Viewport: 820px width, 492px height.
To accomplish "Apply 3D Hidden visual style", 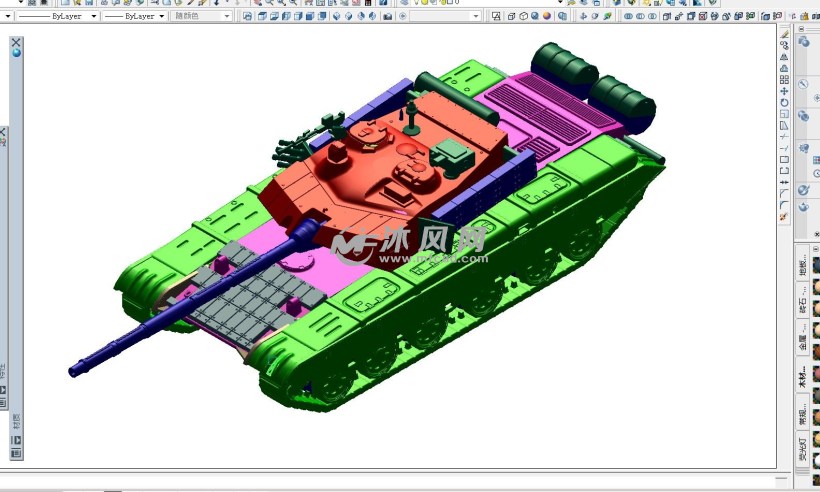I will pos(523,16).
